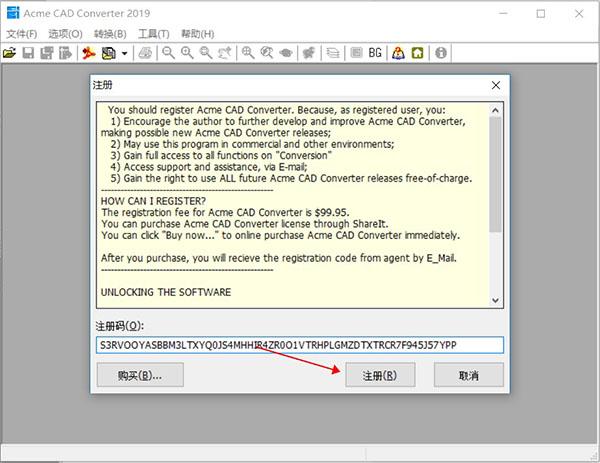The height and width of the screenshot is (463, 600).
Task: Click the 3D orbit view icon
Action: pos(286,53)
